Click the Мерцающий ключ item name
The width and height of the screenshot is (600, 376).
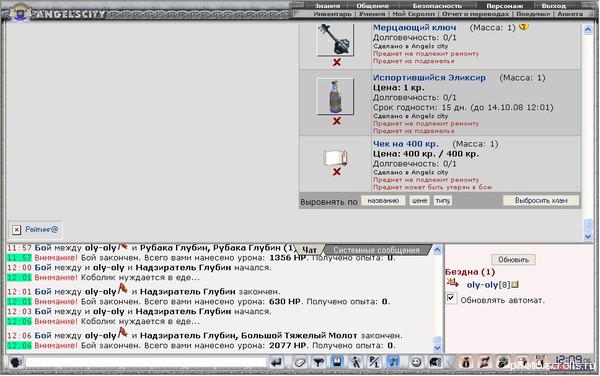(x=414, y=28)
